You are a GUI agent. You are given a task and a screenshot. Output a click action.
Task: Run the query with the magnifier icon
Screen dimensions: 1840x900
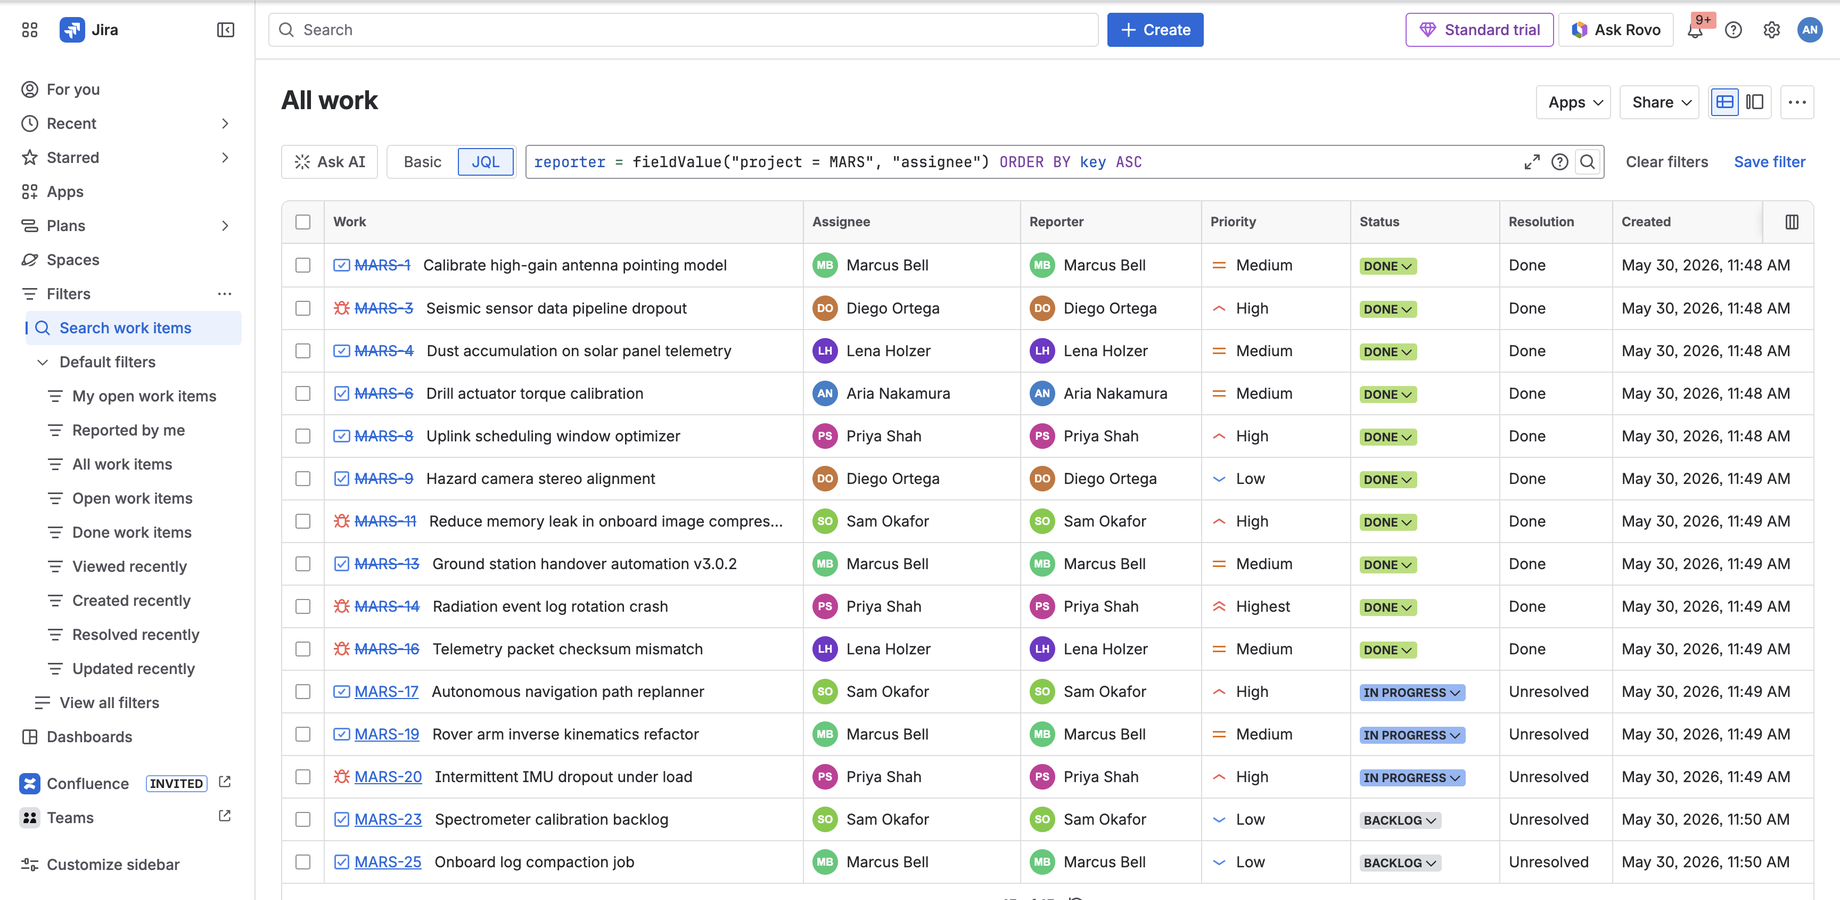pos(1588,162)
